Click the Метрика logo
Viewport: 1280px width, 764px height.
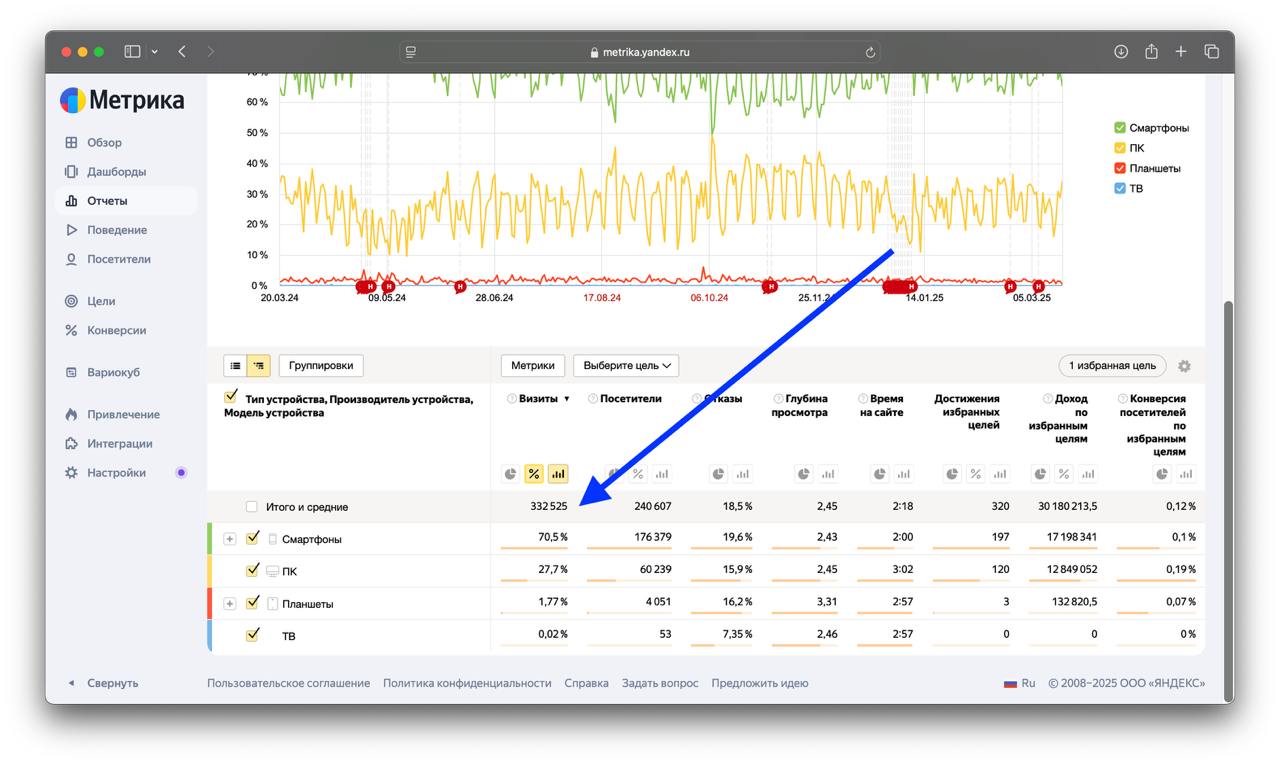click(x=122, y=100)
